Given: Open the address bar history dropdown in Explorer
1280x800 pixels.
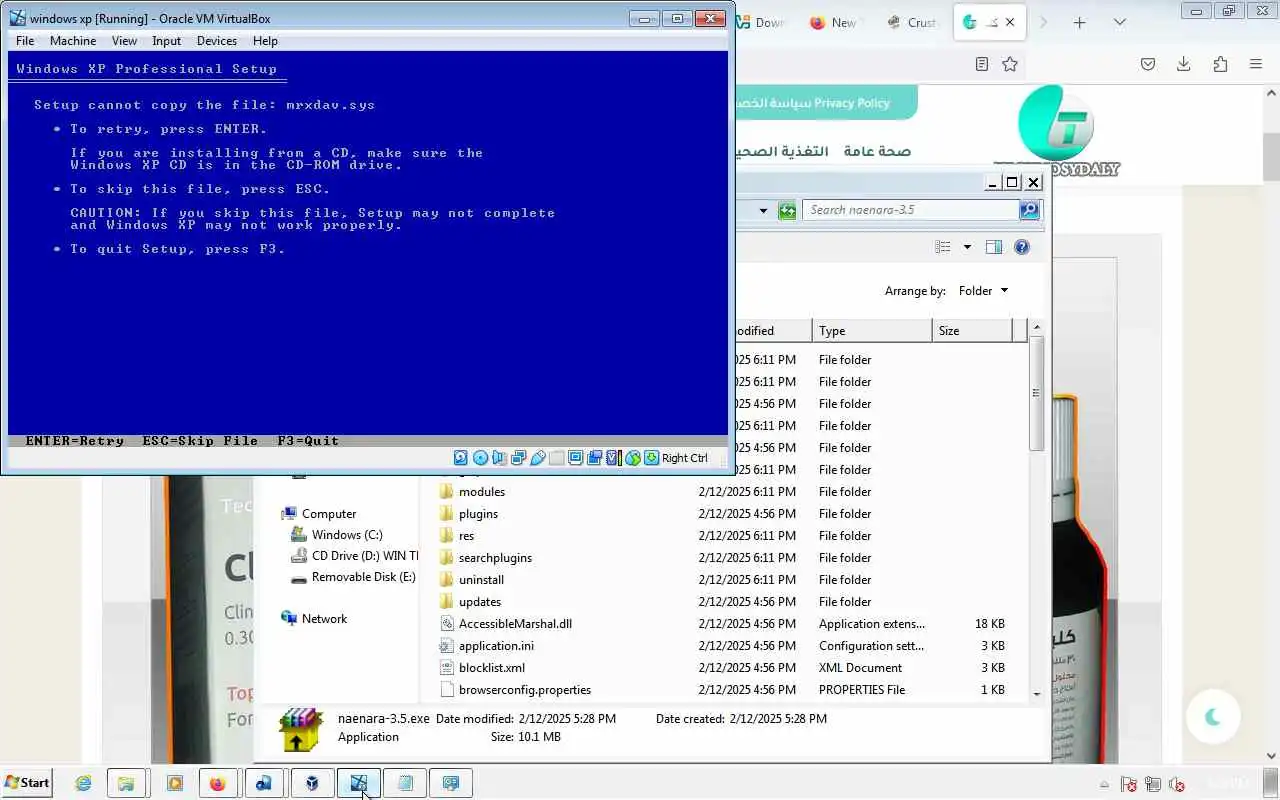Looking at the screenshot, I should pyautogui.click(x=763, y=210).
